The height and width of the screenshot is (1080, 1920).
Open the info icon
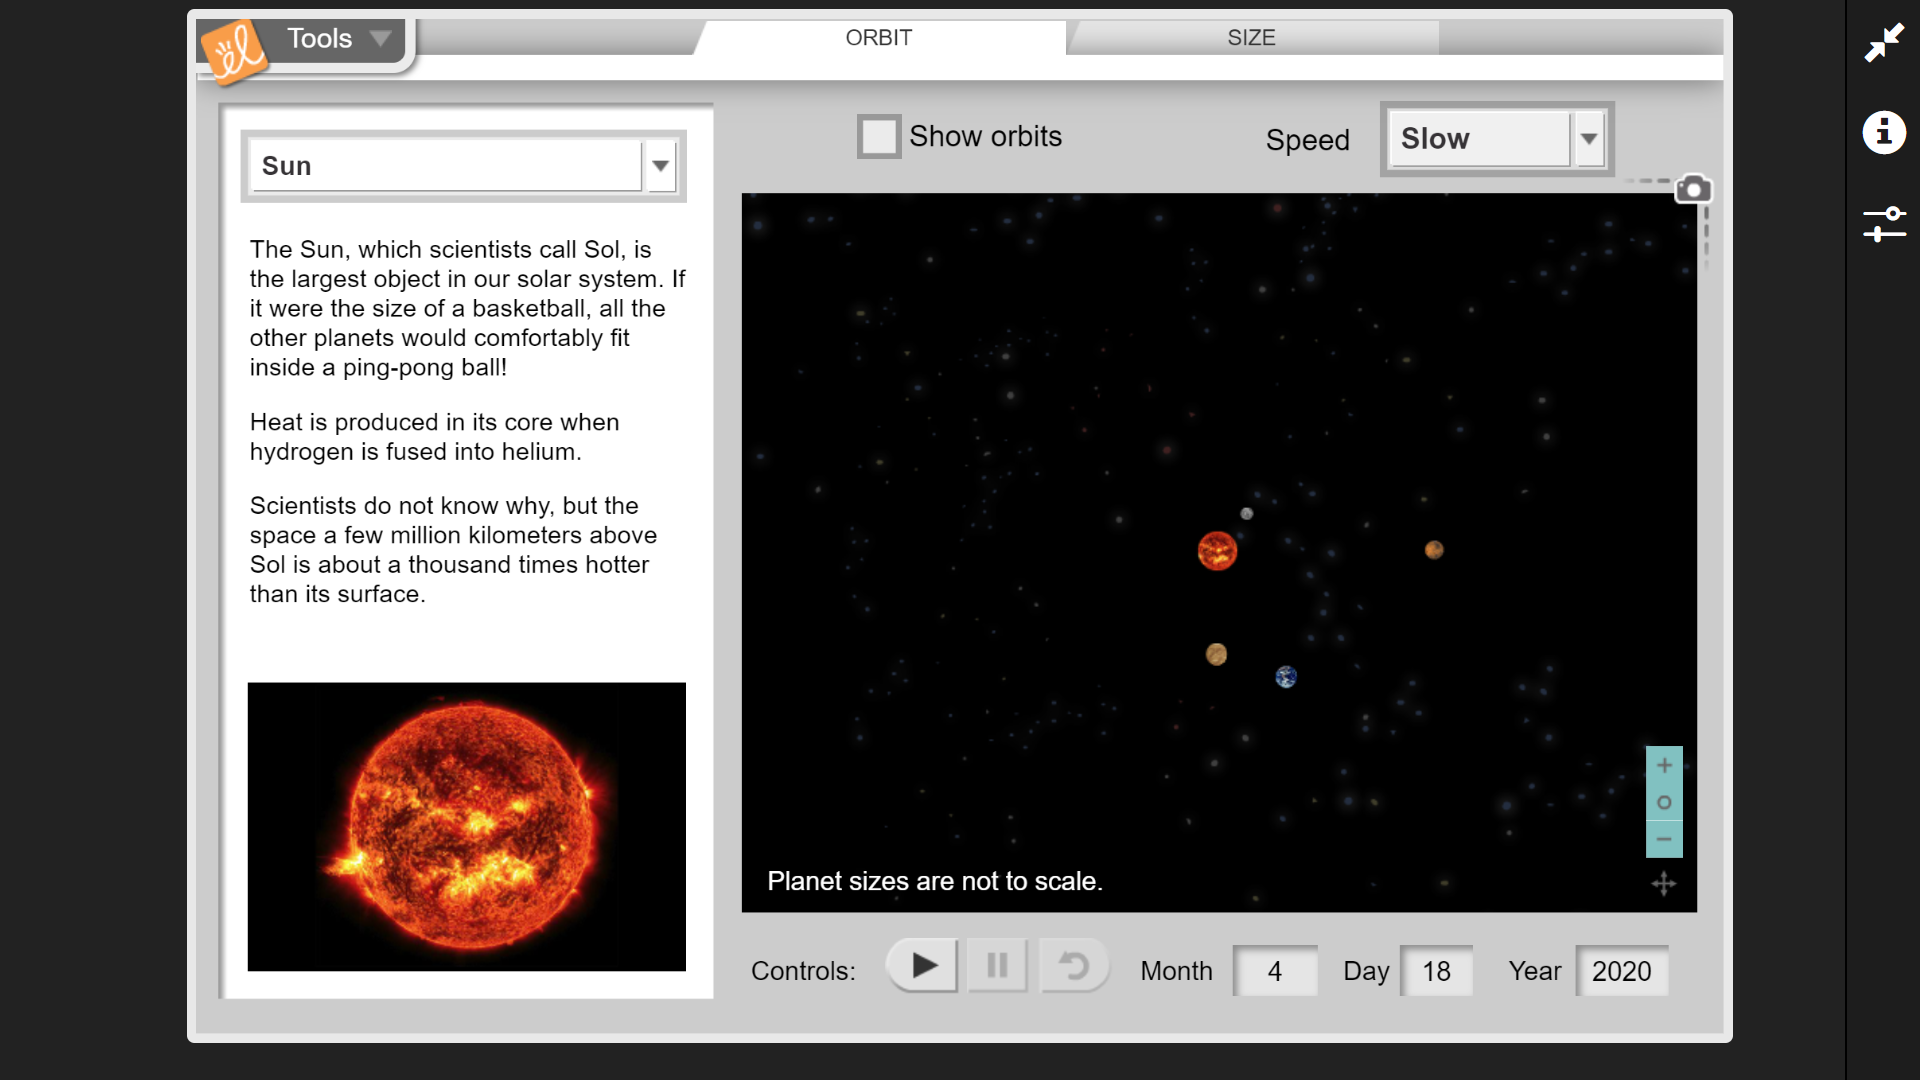(x=1884, y=132)
